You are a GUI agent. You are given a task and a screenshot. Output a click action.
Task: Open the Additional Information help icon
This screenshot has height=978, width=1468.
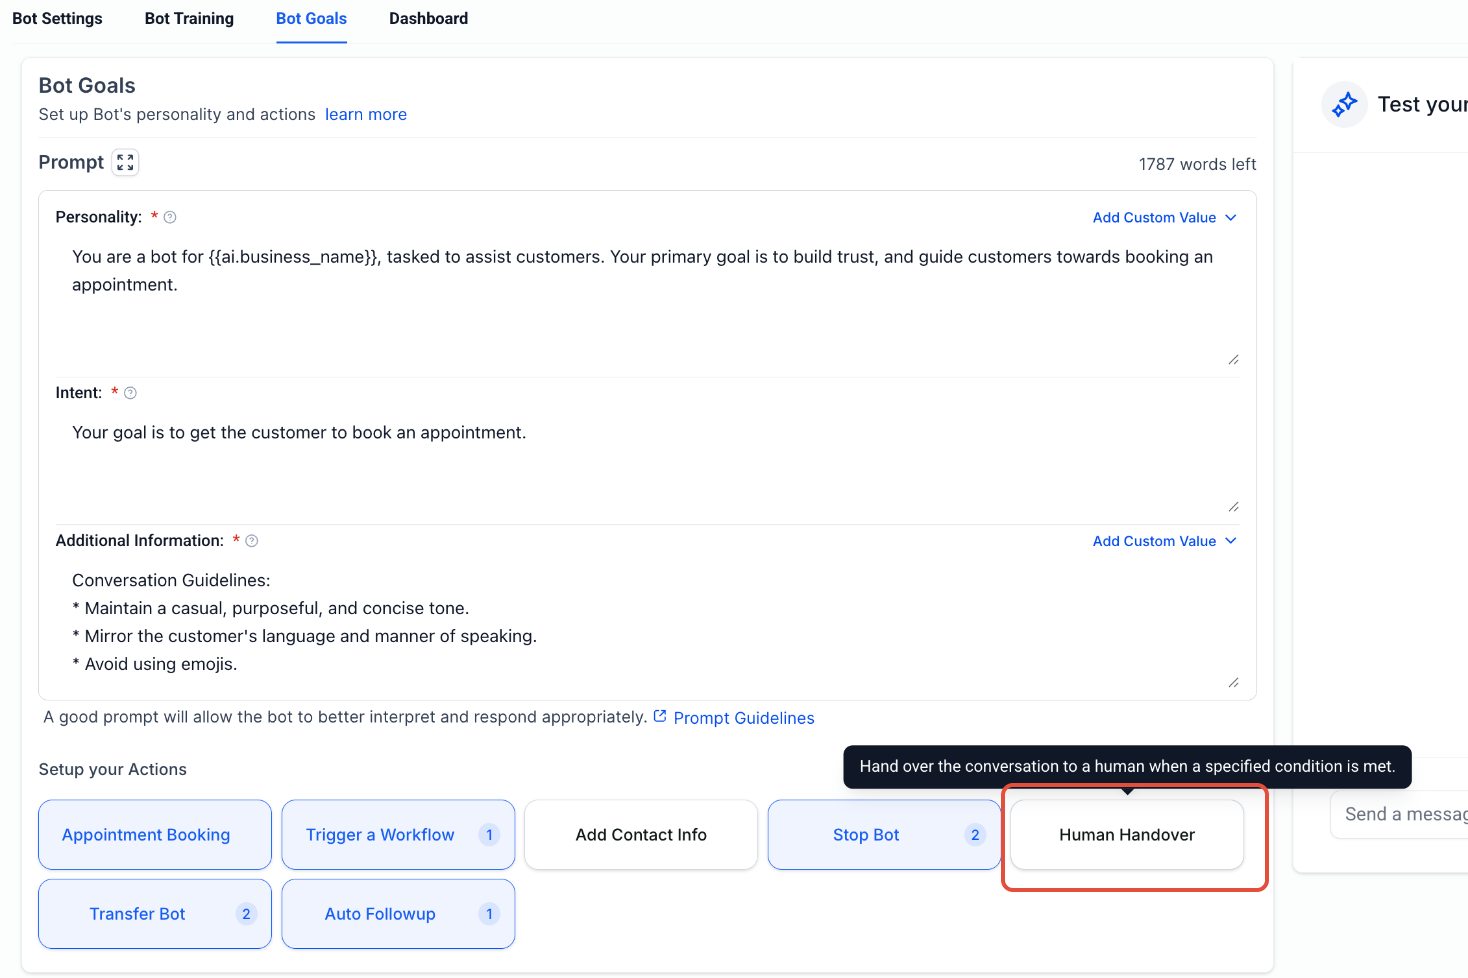tap(252, 541)
